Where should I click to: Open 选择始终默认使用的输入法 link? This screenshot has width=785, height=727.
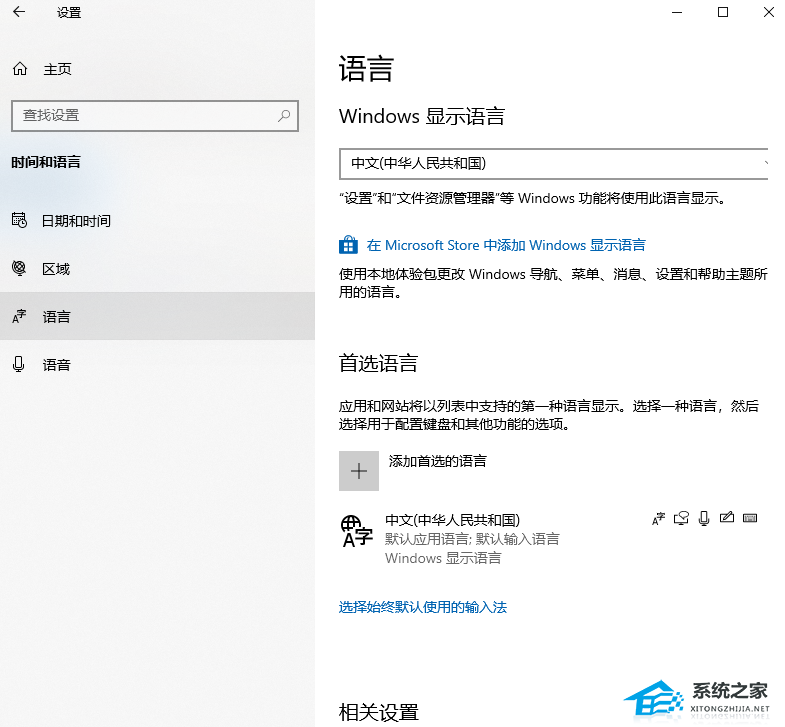[423, 607]
